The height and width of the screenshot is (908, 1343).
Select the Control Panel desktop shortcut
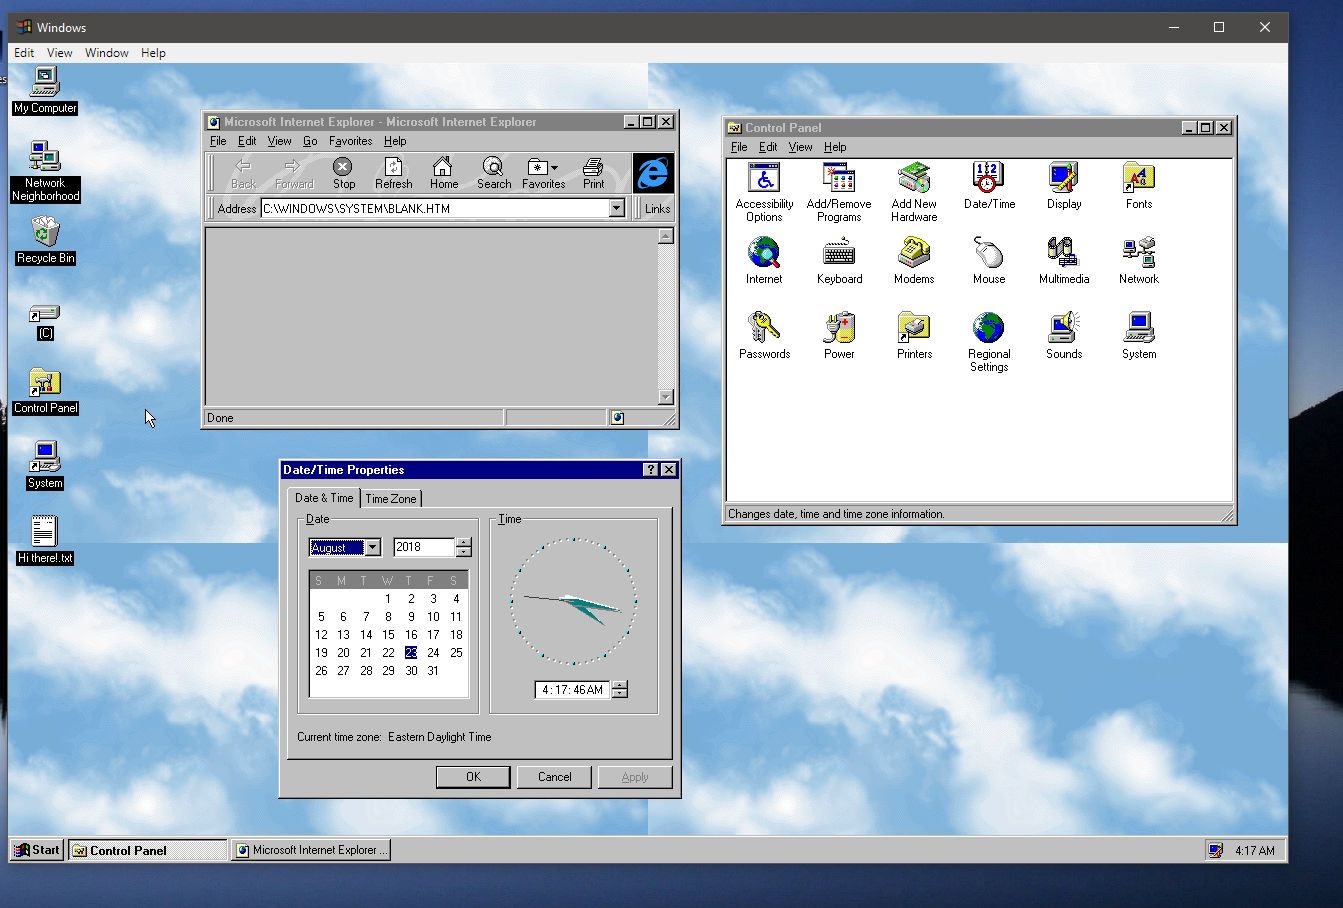[45, 391]
